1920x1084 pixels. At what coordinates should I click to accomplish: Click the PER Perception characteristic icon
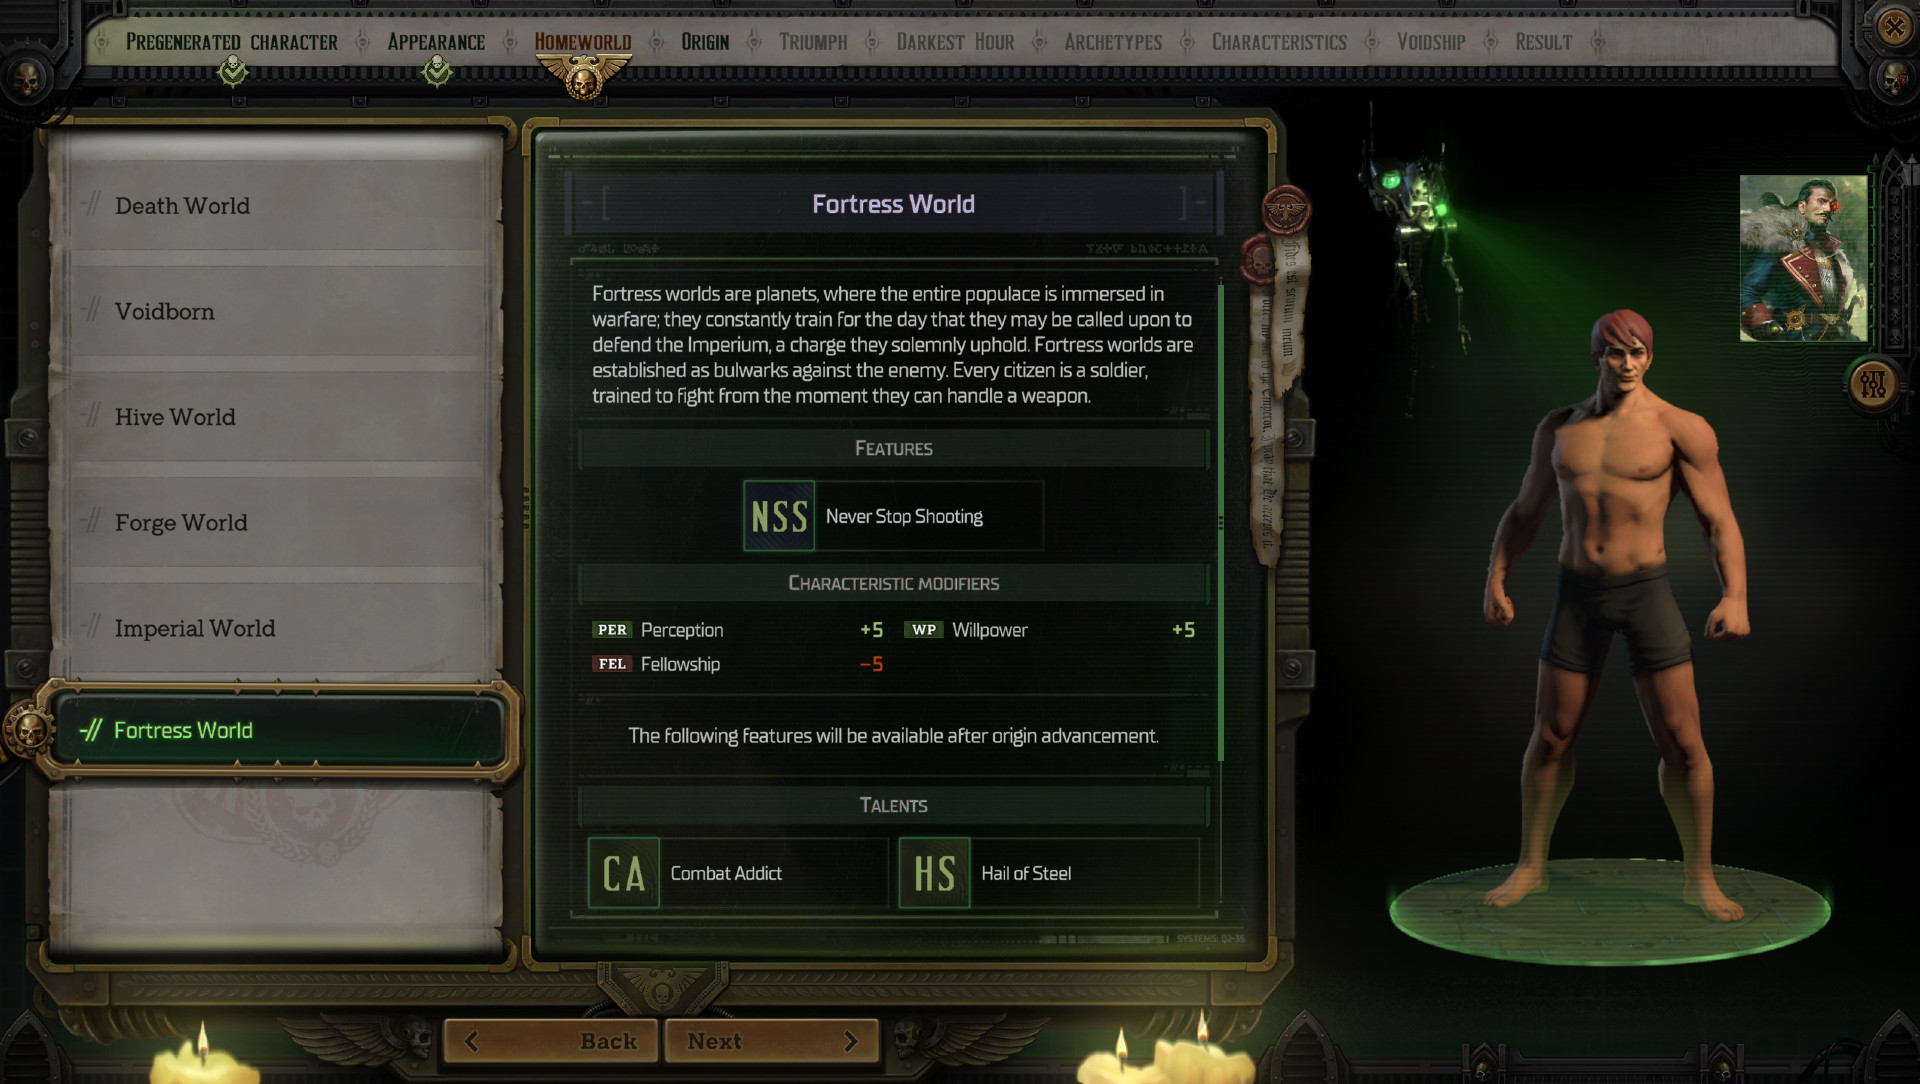[x=609, y=629]
